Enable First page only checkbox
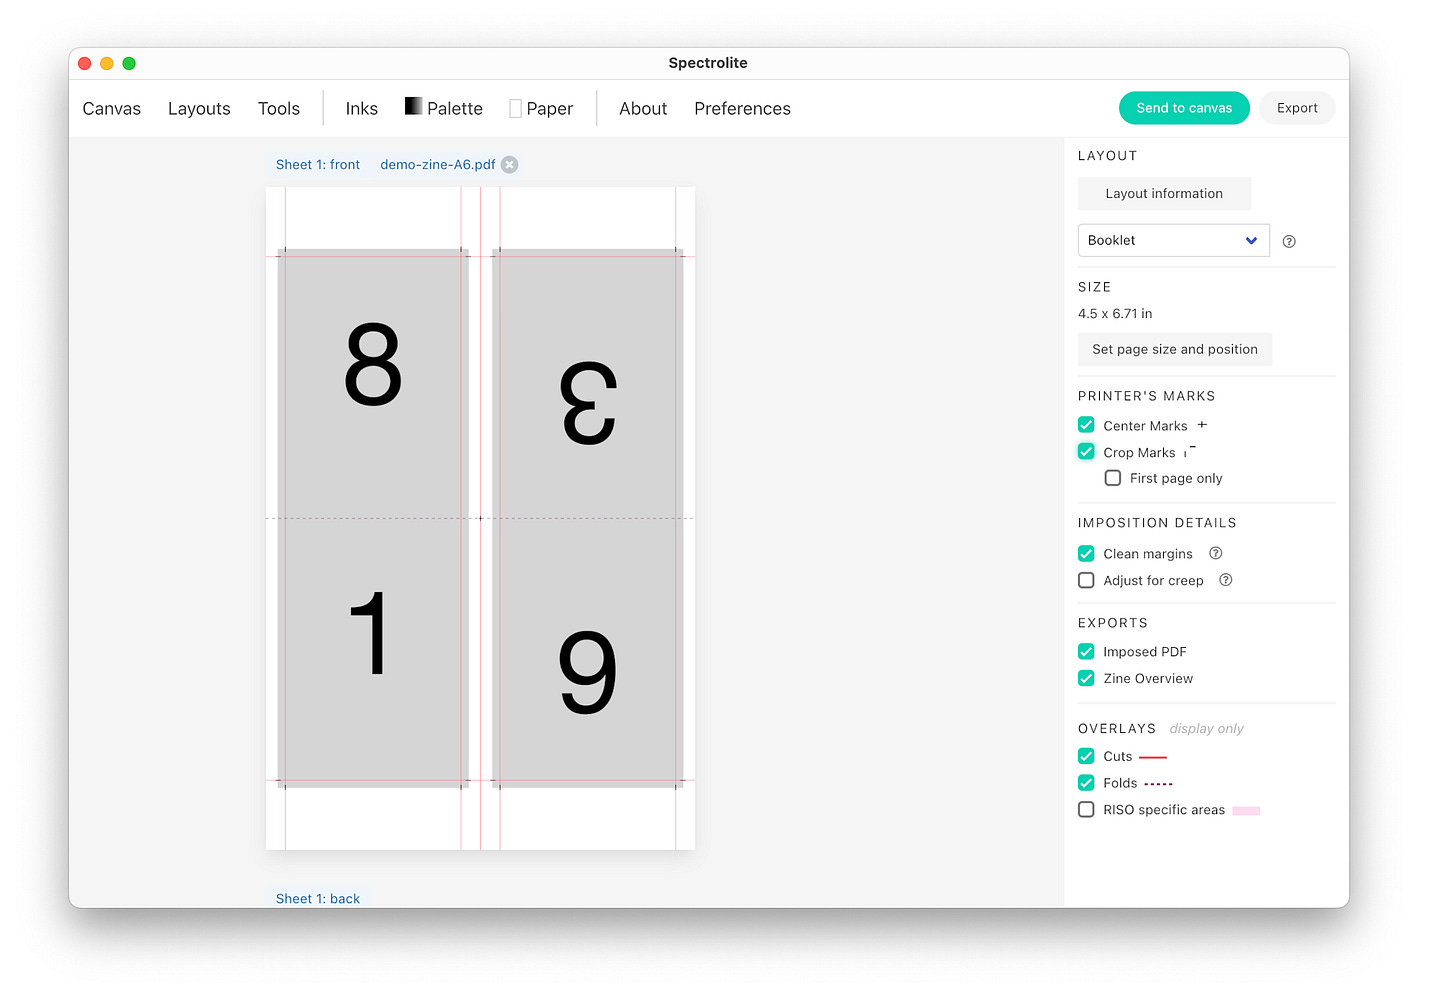The width and height of the screenshot is (1456, 989). click(1113, 478)
